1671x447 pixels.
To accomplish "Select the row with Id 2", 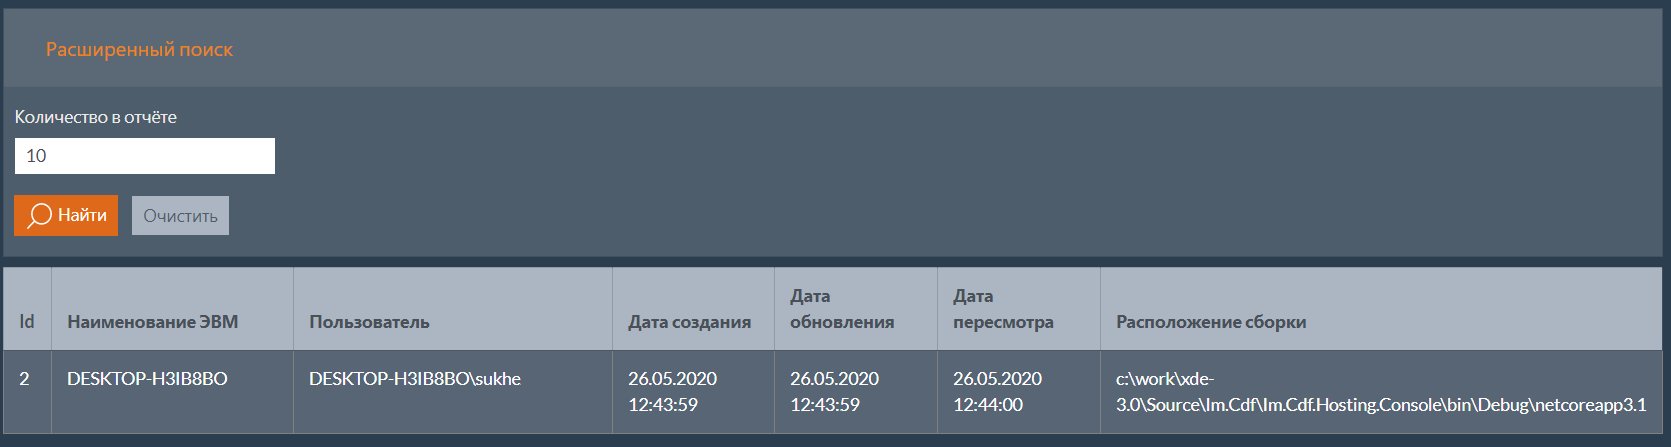I will click(833, 391).
